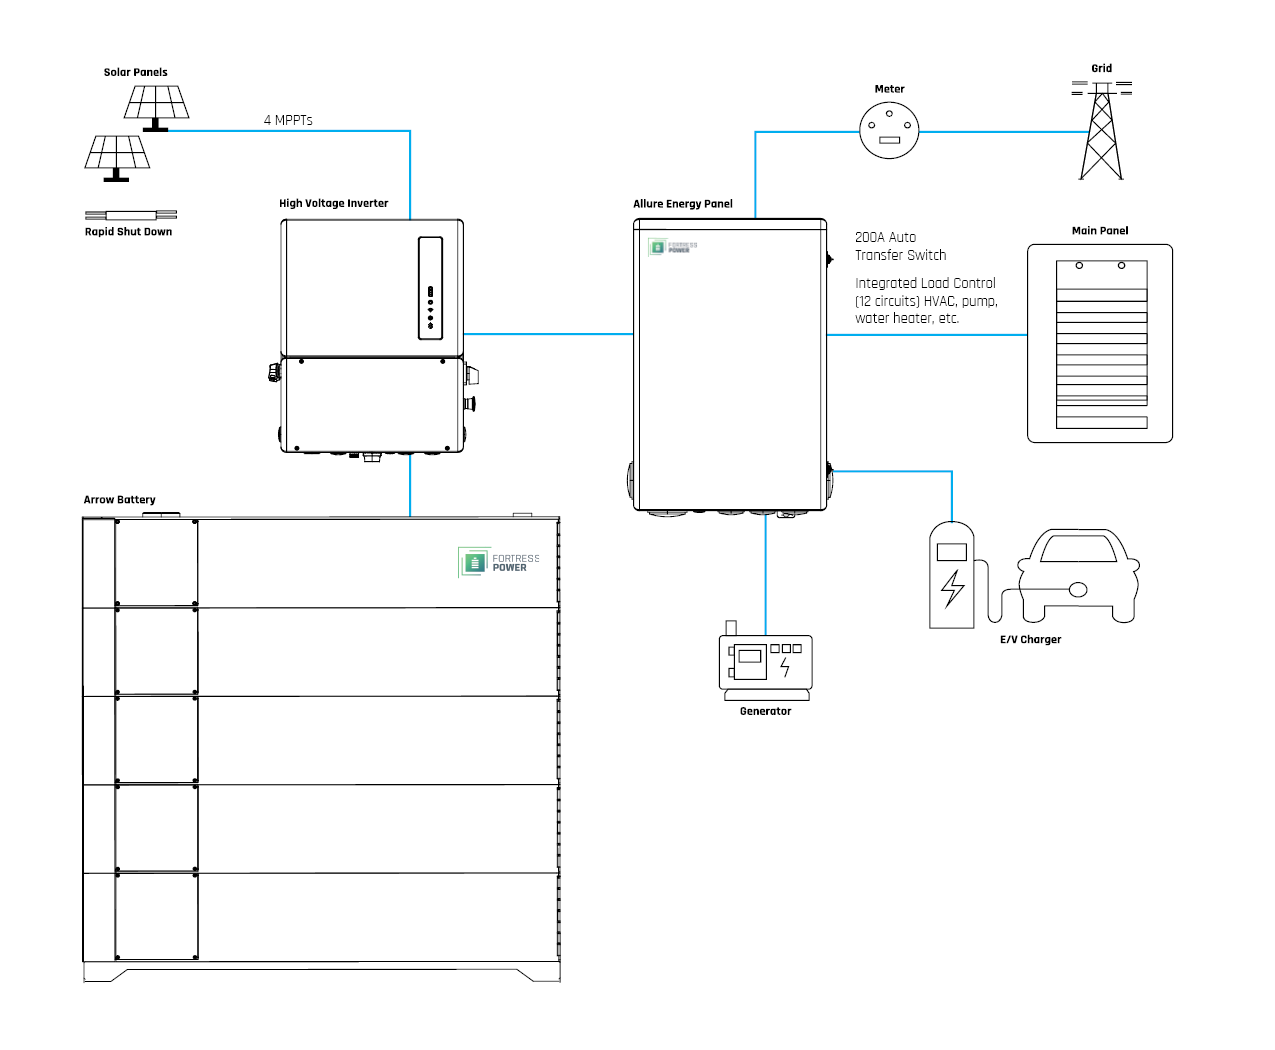Viewport: 1275px width, 1050px height.
Task: Click the "Allure Energy Panel" title label
Action: pos(683,204)
